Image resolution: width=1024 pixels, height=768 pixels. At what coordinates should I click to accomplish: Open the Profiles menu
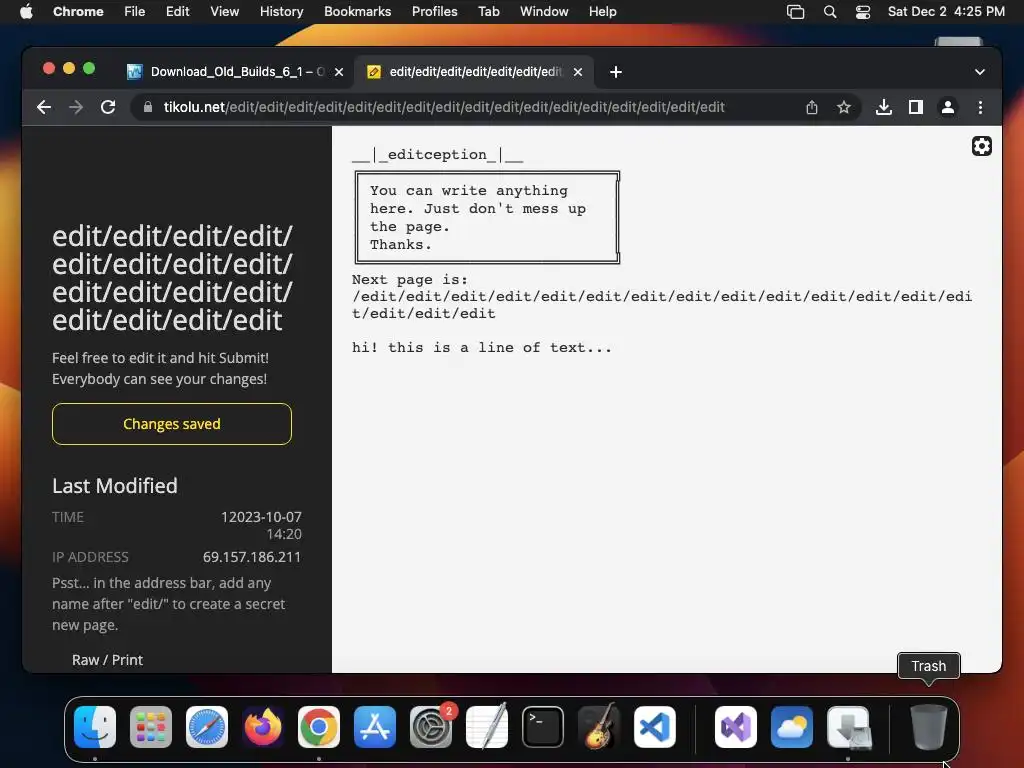[434, 12]
